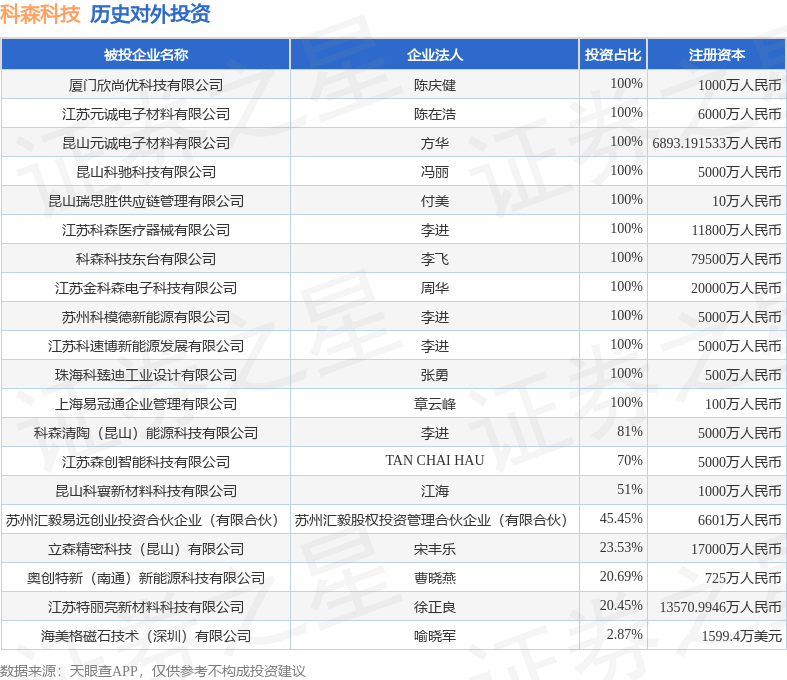Click 苏州科模德新能源有限公司 name

click(146, 317)
